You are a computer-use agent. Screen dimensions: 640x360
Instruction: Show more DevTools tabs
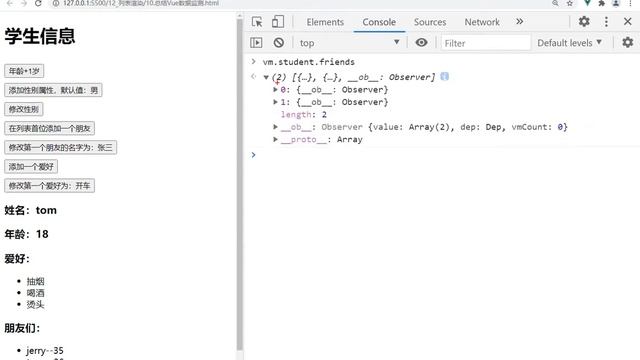coord(520,22)
